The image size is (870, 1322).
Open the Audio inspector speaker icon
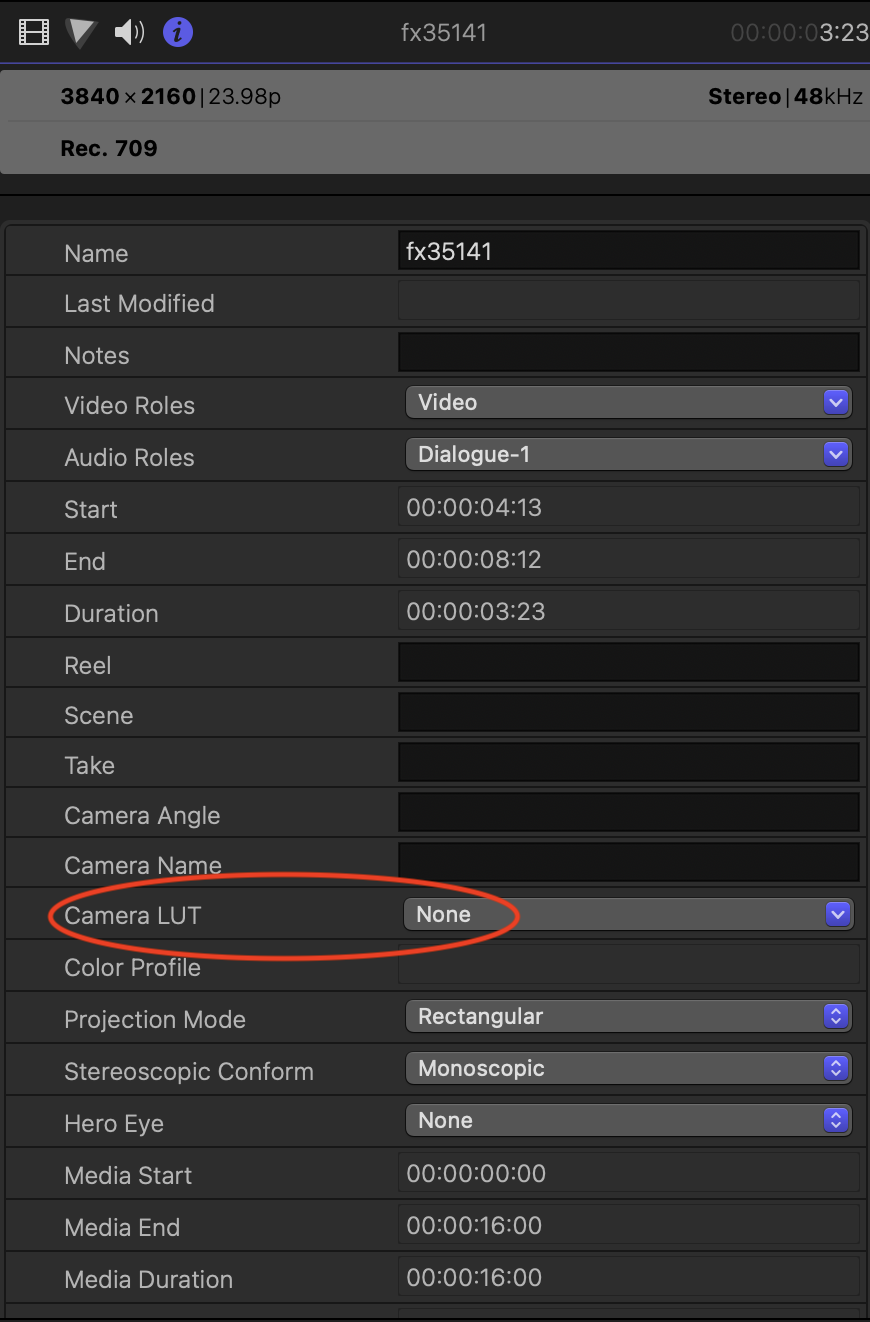pos(129,33)
